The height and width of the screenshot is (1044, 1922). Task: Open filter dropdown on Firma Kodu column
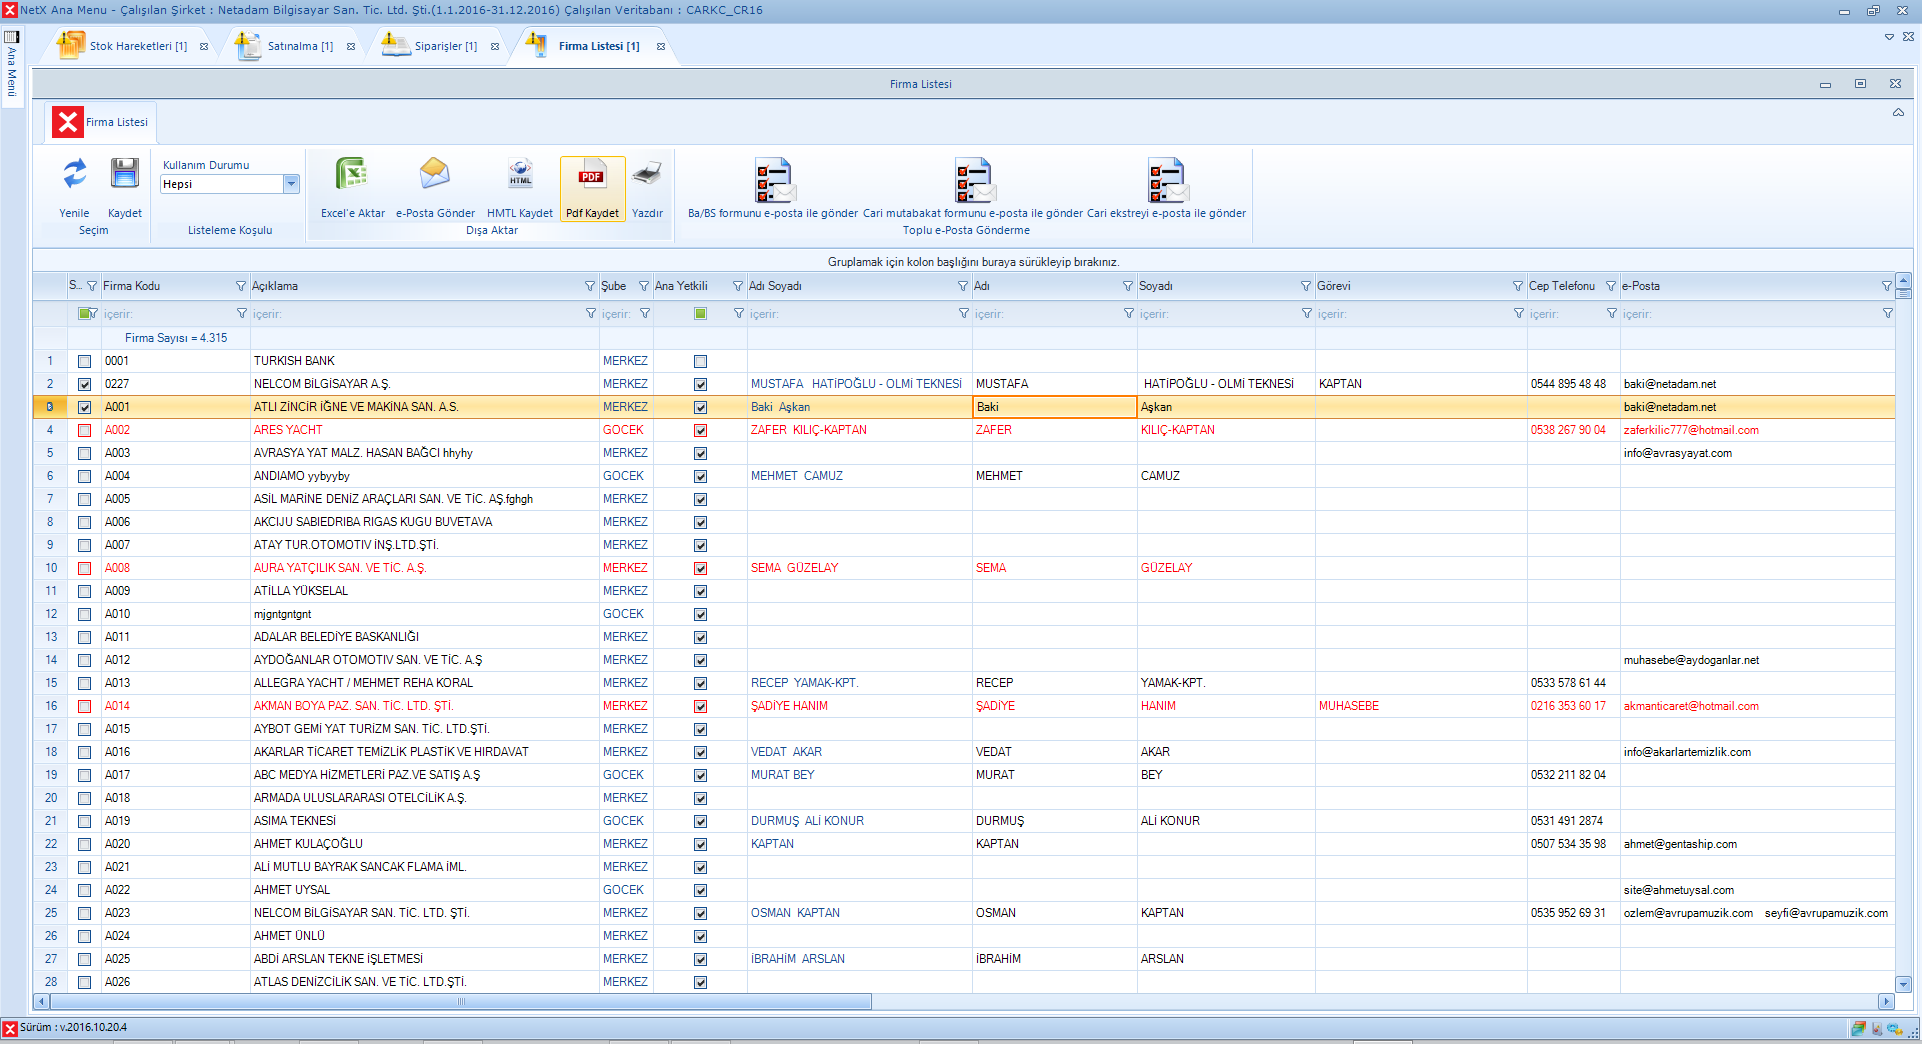(x=240, y=286)
